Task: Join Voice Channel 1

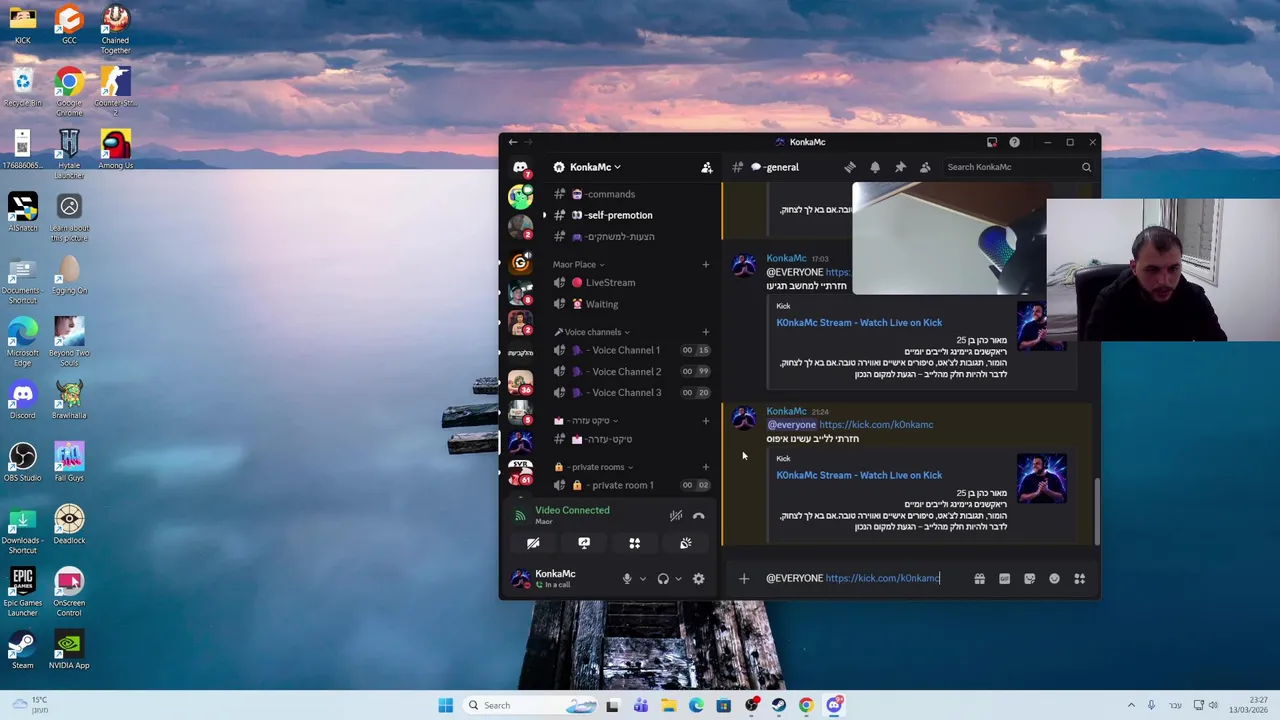Action: [x=632, y=350]
